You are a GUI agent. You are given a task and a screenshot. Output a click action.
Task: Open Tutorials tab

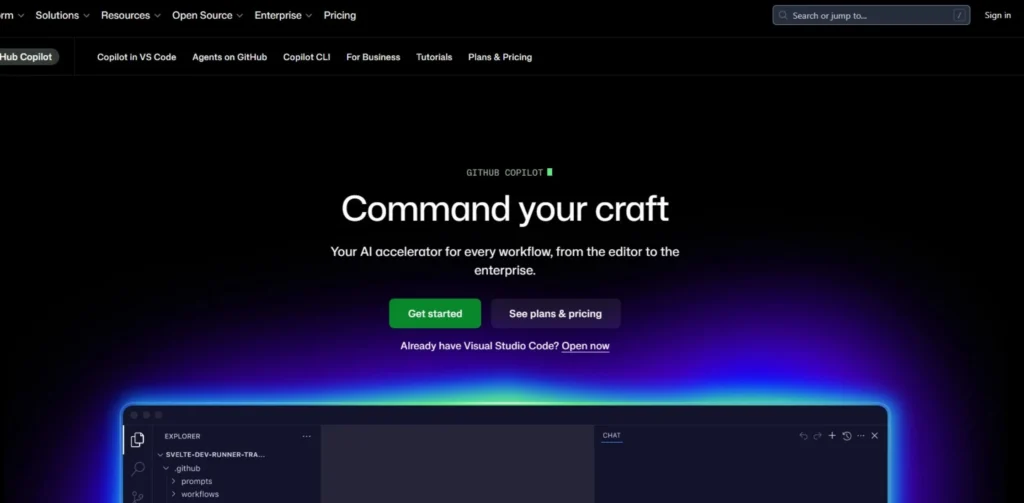(434, 57)
